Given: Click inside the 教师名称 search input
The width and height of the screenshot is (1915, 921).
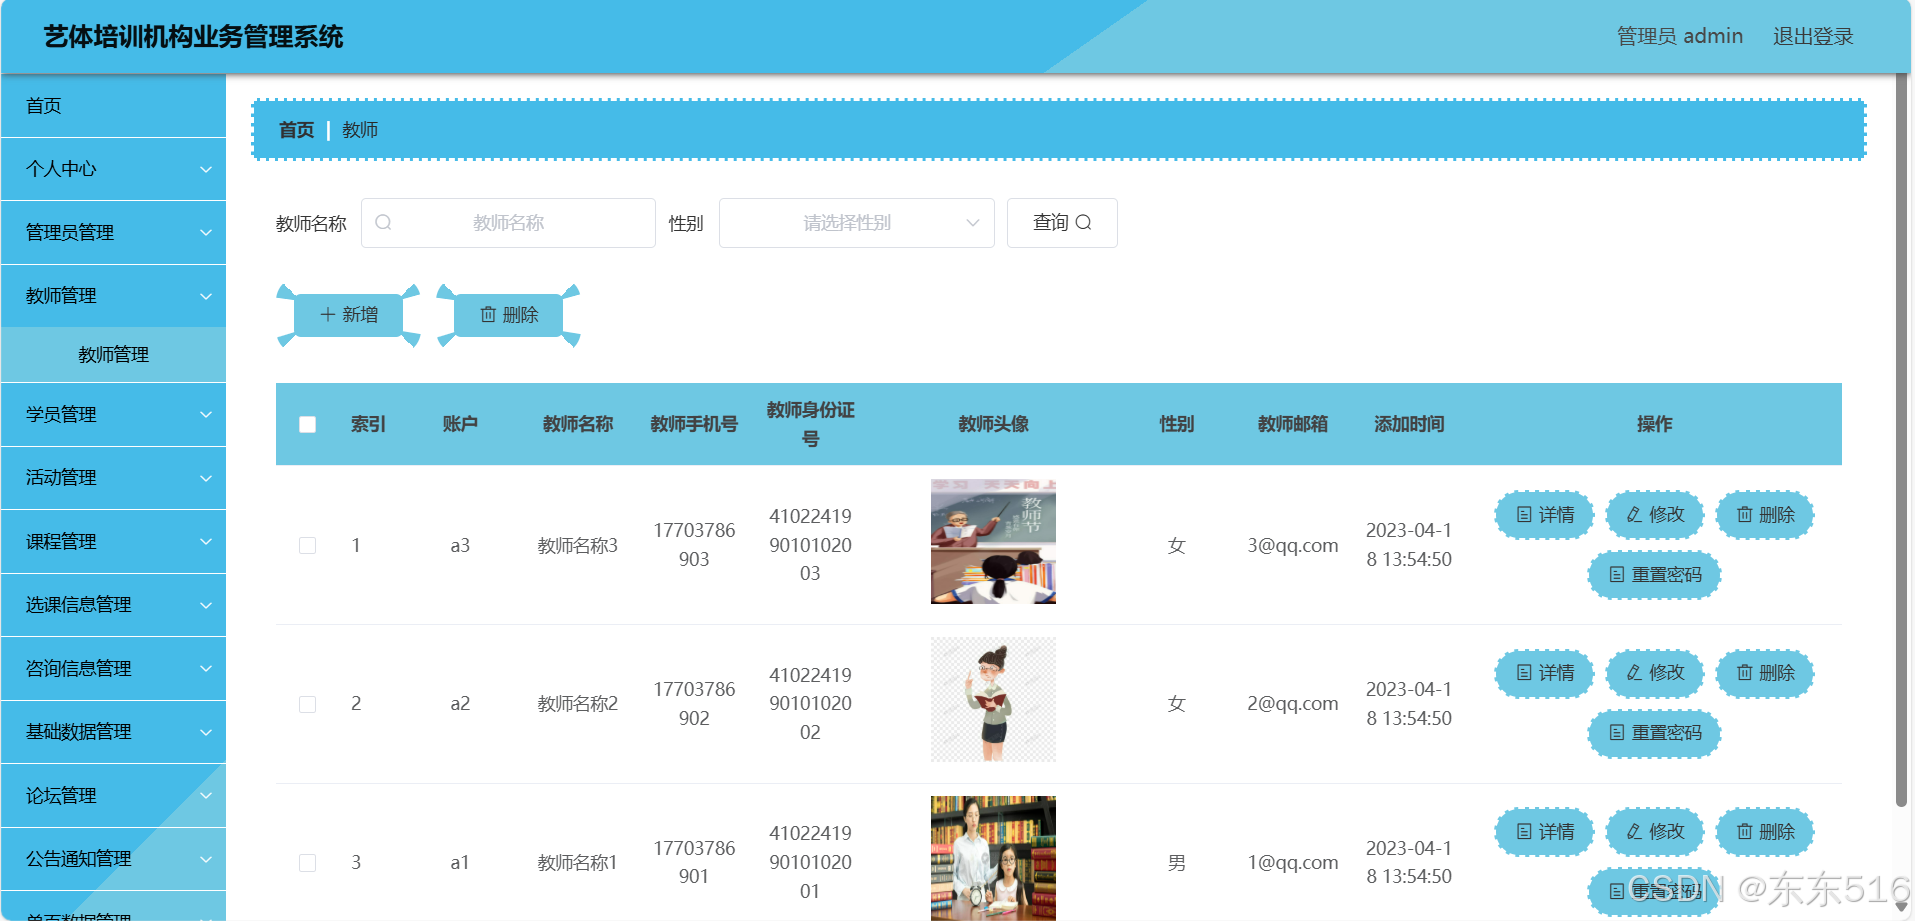Looking at the screenshot, I should (508, 223).
